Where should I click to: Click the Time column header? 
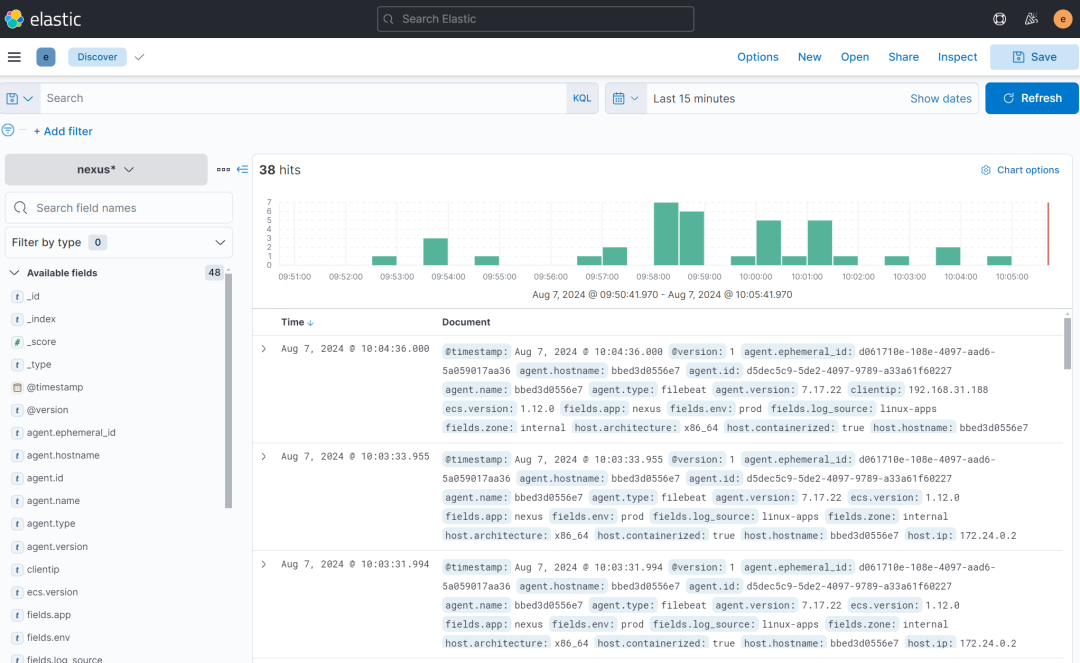pos(292,322)
